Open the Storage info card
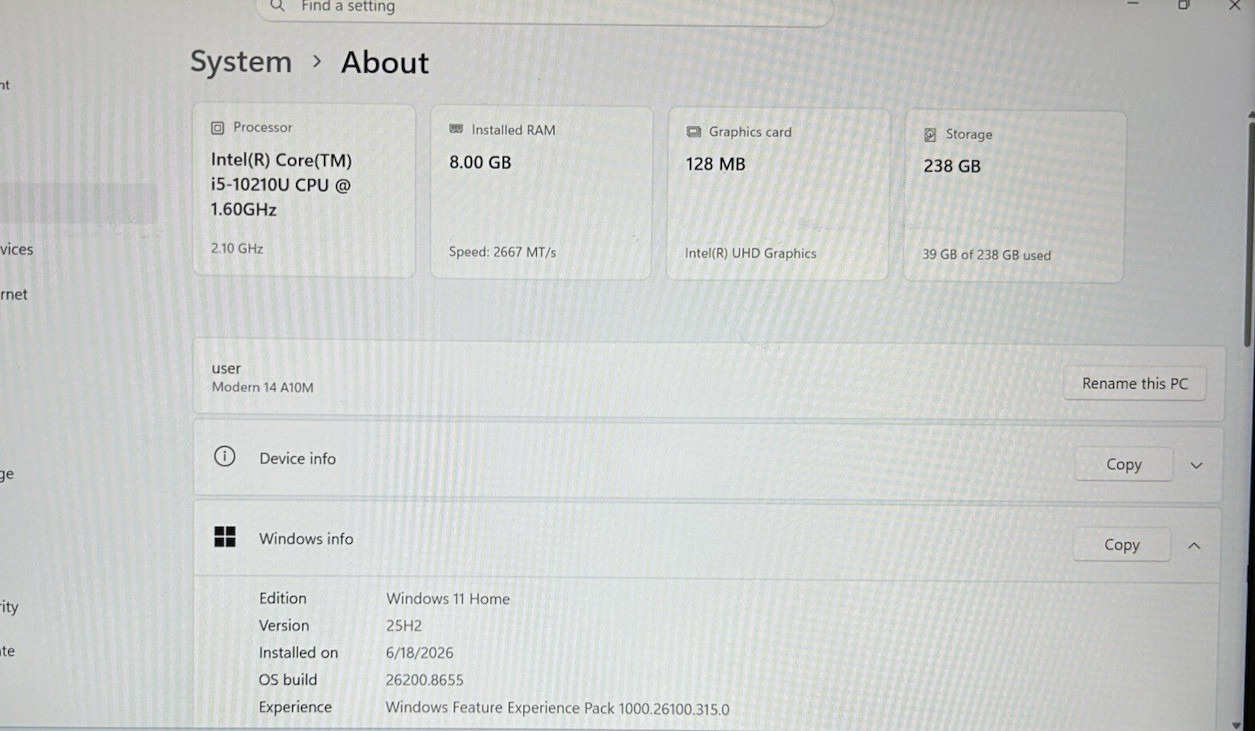The image size is (1255, 731). pos(1014,196)
